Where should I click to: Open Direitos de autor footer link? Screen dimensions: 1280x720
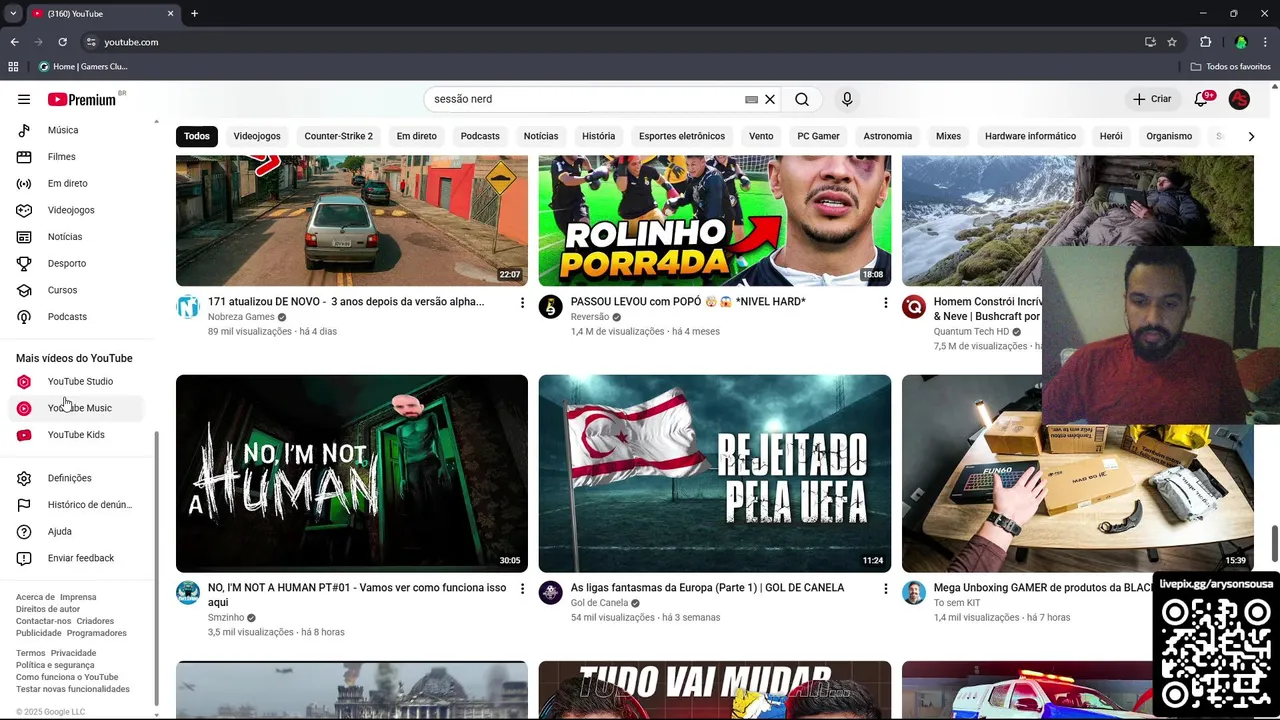(x=48, y=609)
